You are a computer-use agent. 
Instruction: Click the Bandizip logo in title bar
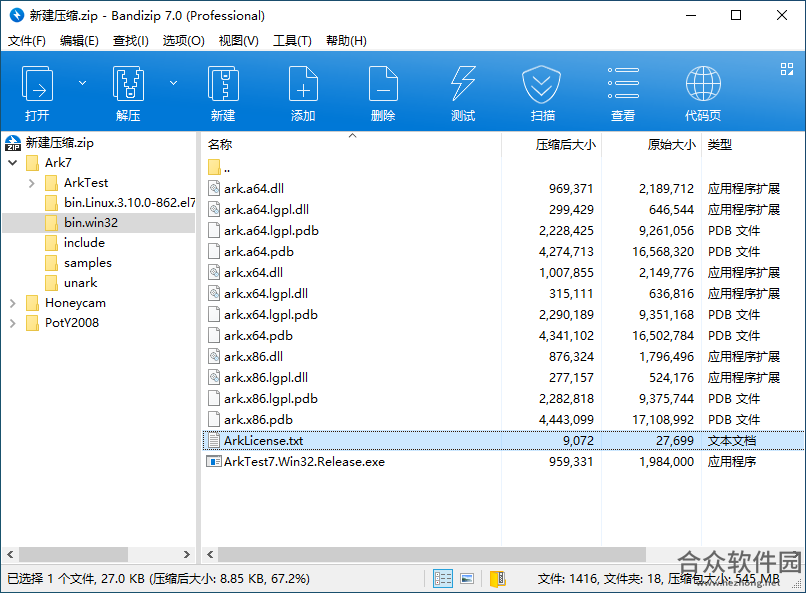pos(16,15)
